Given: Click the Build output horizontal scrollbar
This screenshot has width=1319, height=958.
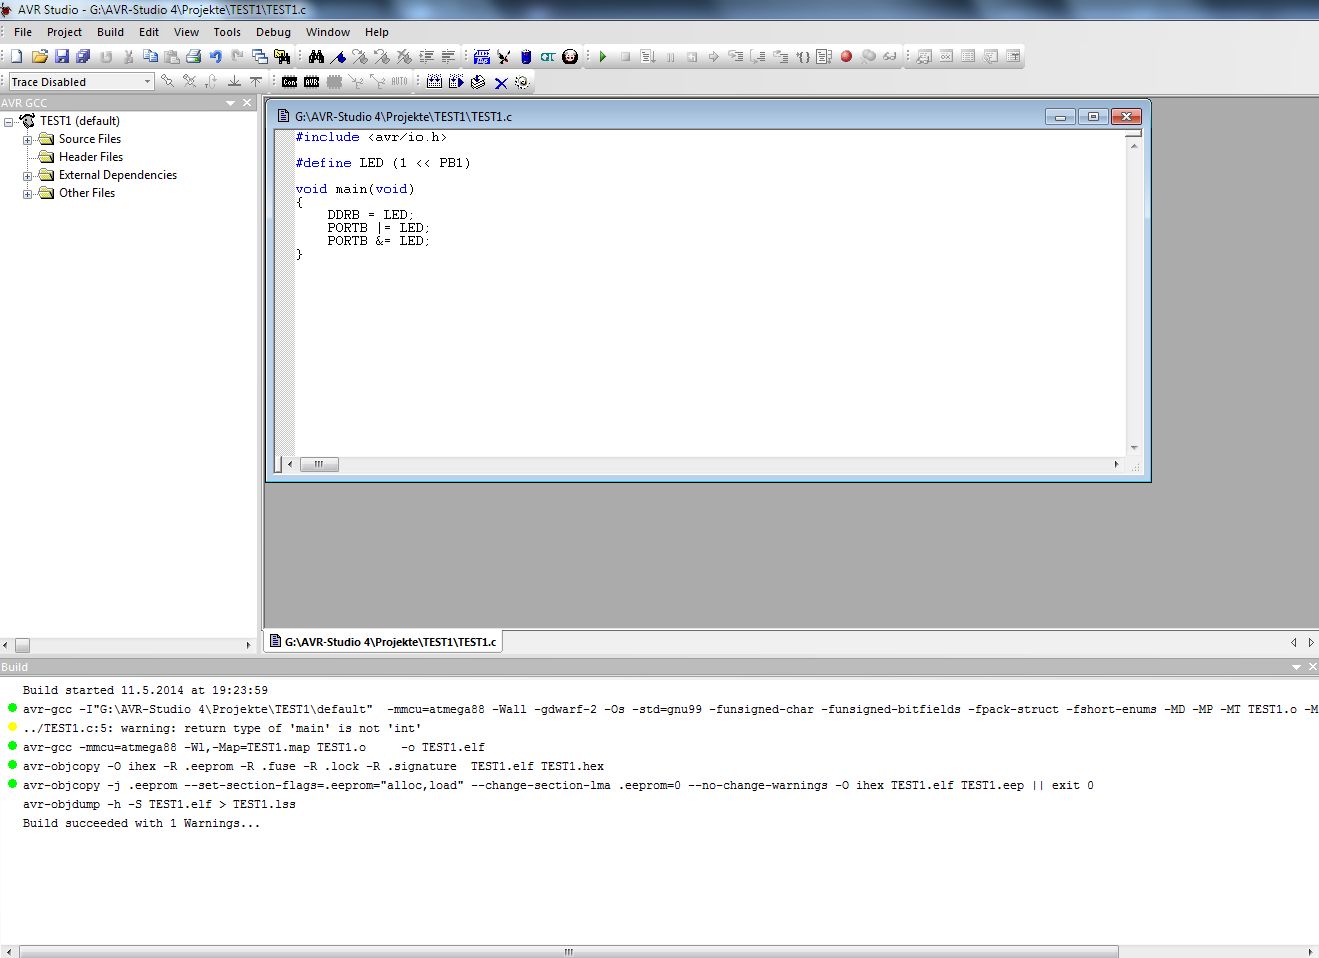Looking at the screenshot, I should [x=568, y=952].
